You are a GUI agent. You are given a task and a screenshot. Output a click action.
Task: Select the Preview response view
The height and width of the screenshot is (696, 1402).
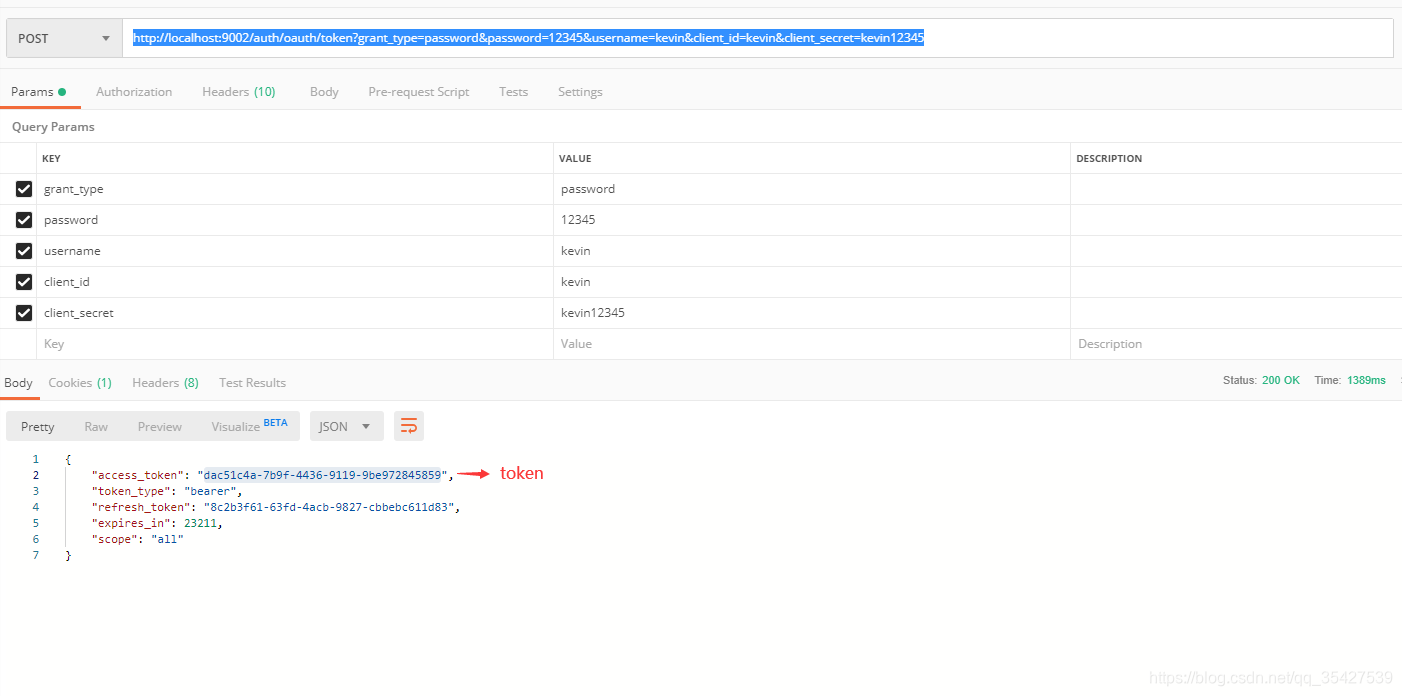tap(159, 425)
